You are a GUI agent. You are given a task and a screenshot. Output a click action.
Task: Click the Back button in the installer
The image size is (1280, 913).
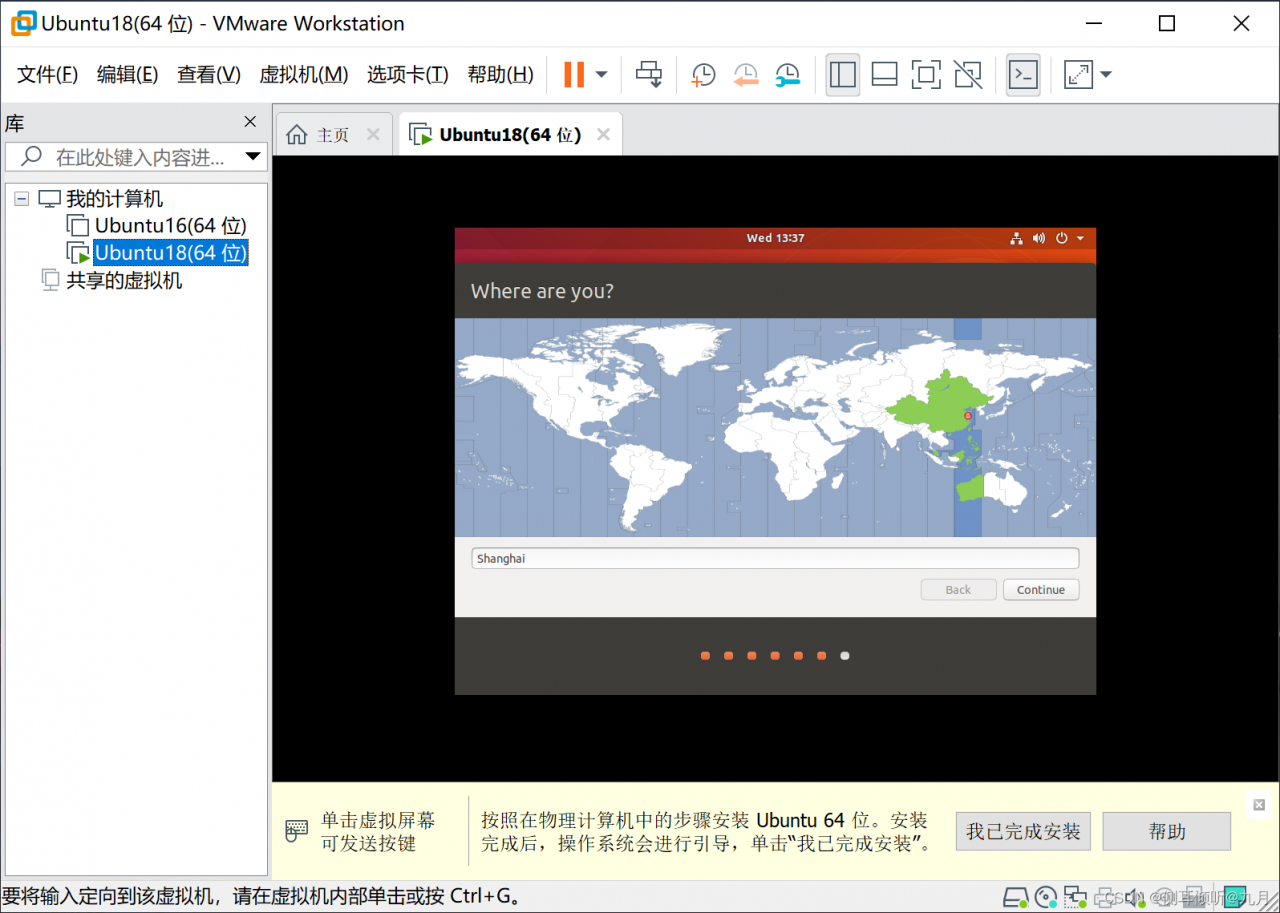[x=958, y=590]
